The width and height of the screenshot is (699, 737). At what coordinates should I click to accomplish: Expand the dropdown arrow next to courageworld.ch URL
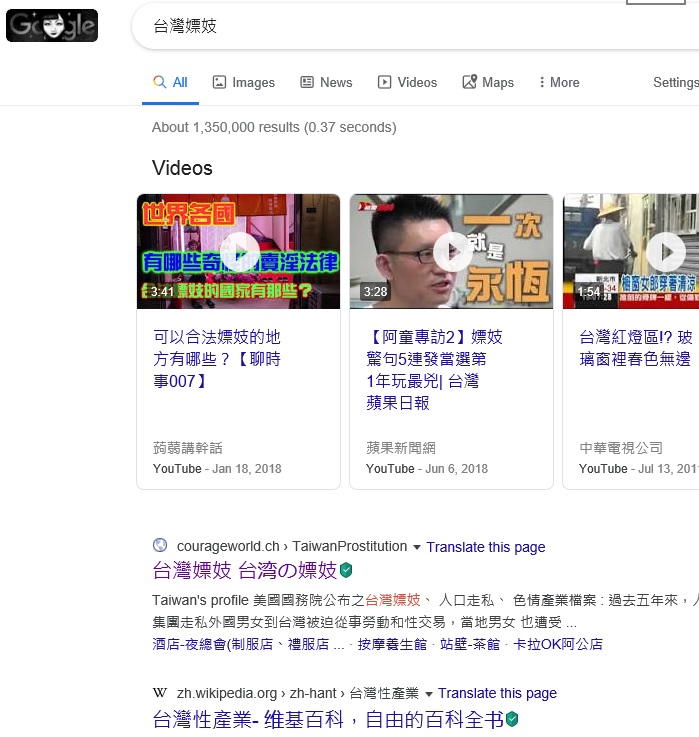coord(417,547)
